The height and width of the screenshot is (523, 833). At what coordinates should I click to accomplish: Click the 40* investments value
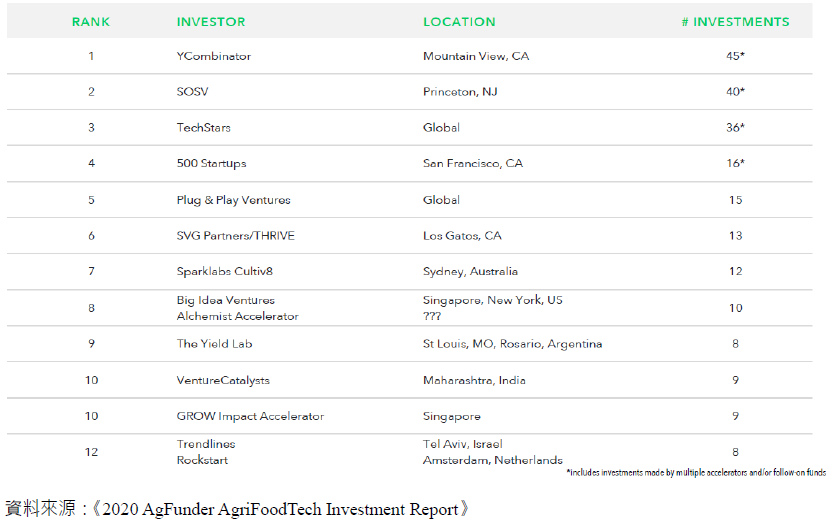(736, 92)
